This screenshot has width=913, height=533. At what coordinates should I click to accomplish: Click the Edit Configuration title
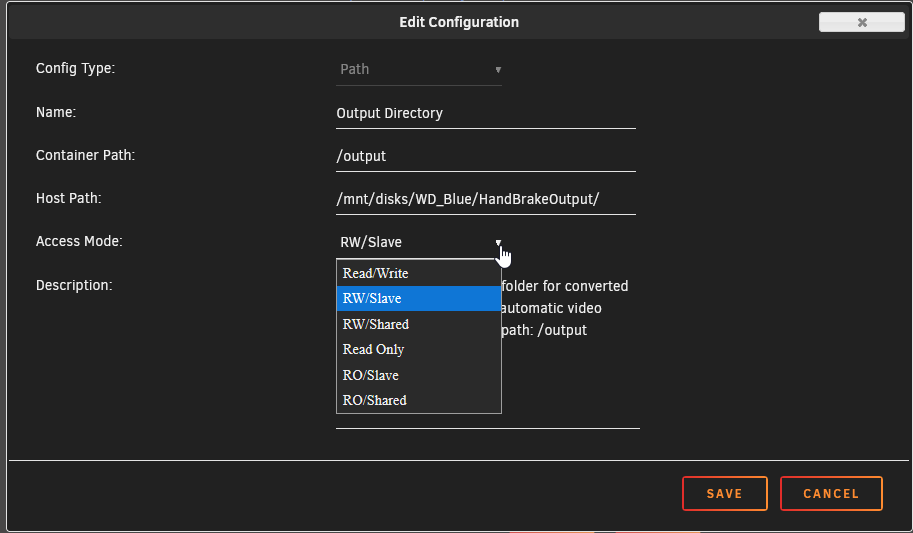(x=459, y=22)
